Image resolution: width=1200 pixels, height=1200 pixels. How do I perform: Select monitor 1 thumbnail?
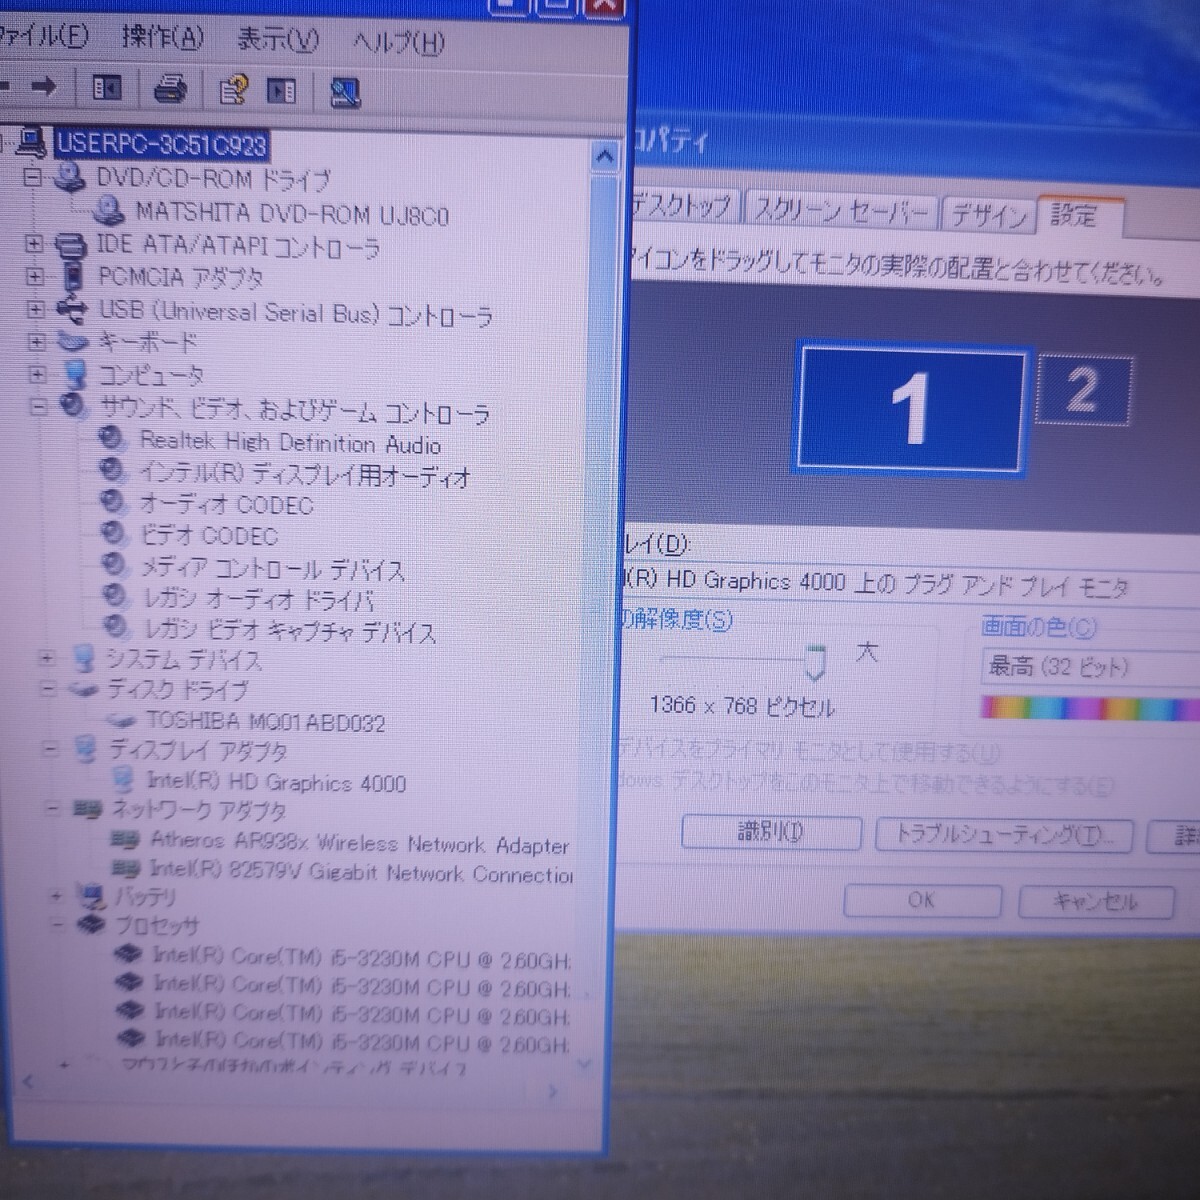(x=911, y=408)
